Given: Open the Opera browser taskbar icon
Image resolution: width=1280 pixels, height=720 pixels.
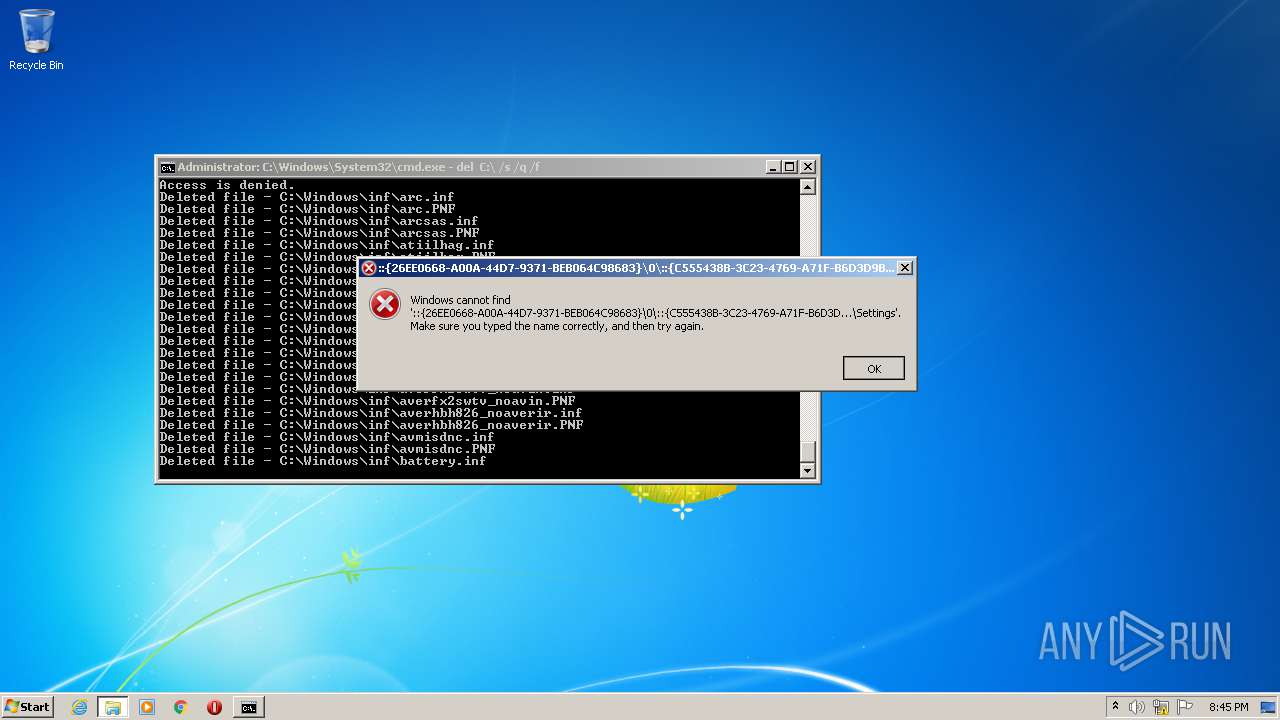Looking at the screenshot, I should pyautogui.click(x=214, y=707).
